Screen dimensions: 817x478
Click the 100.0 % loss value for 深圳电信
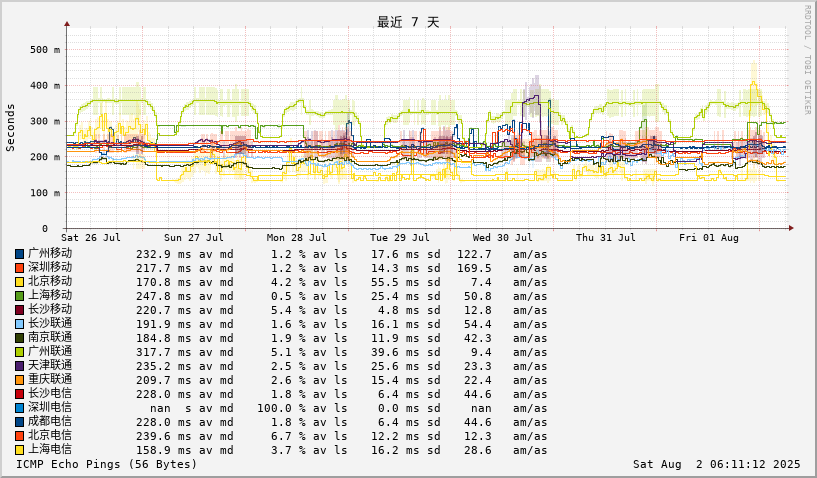281,409
